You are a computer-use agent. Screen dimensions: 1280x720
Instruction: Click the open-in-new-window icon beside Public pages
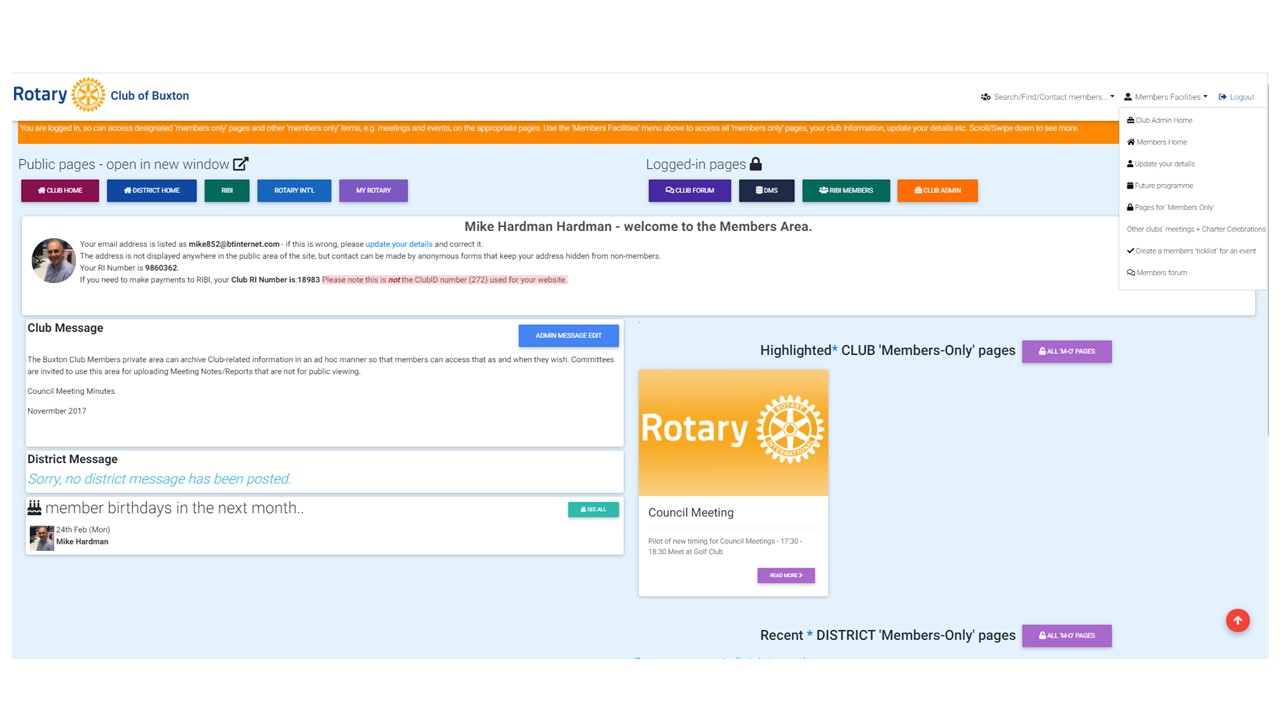click(241, 164)
